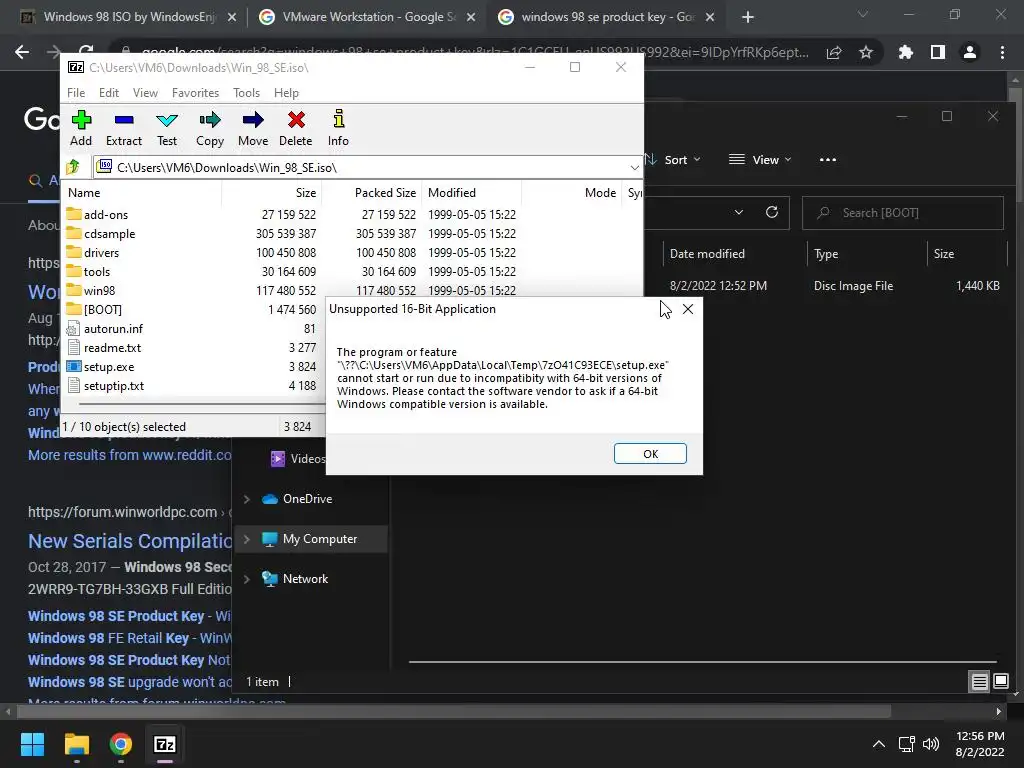
Task: Open the Windows Start menu
Action: click(x=32, y=744)
